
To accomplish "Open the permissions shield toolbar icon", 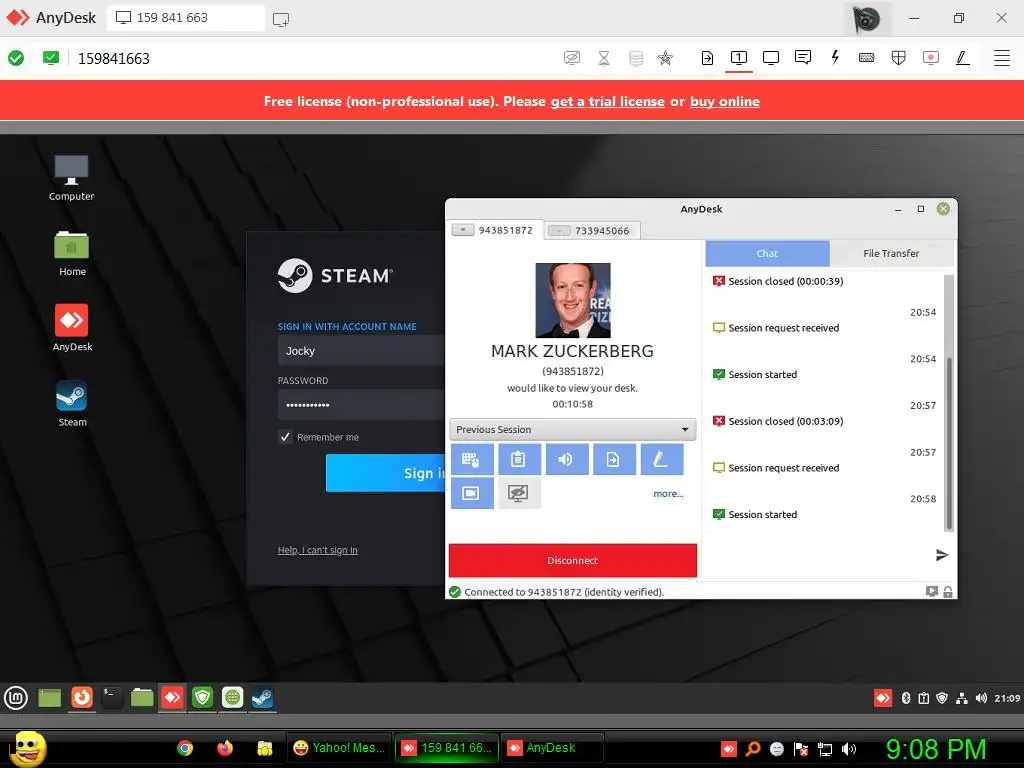I will point(899,58).
